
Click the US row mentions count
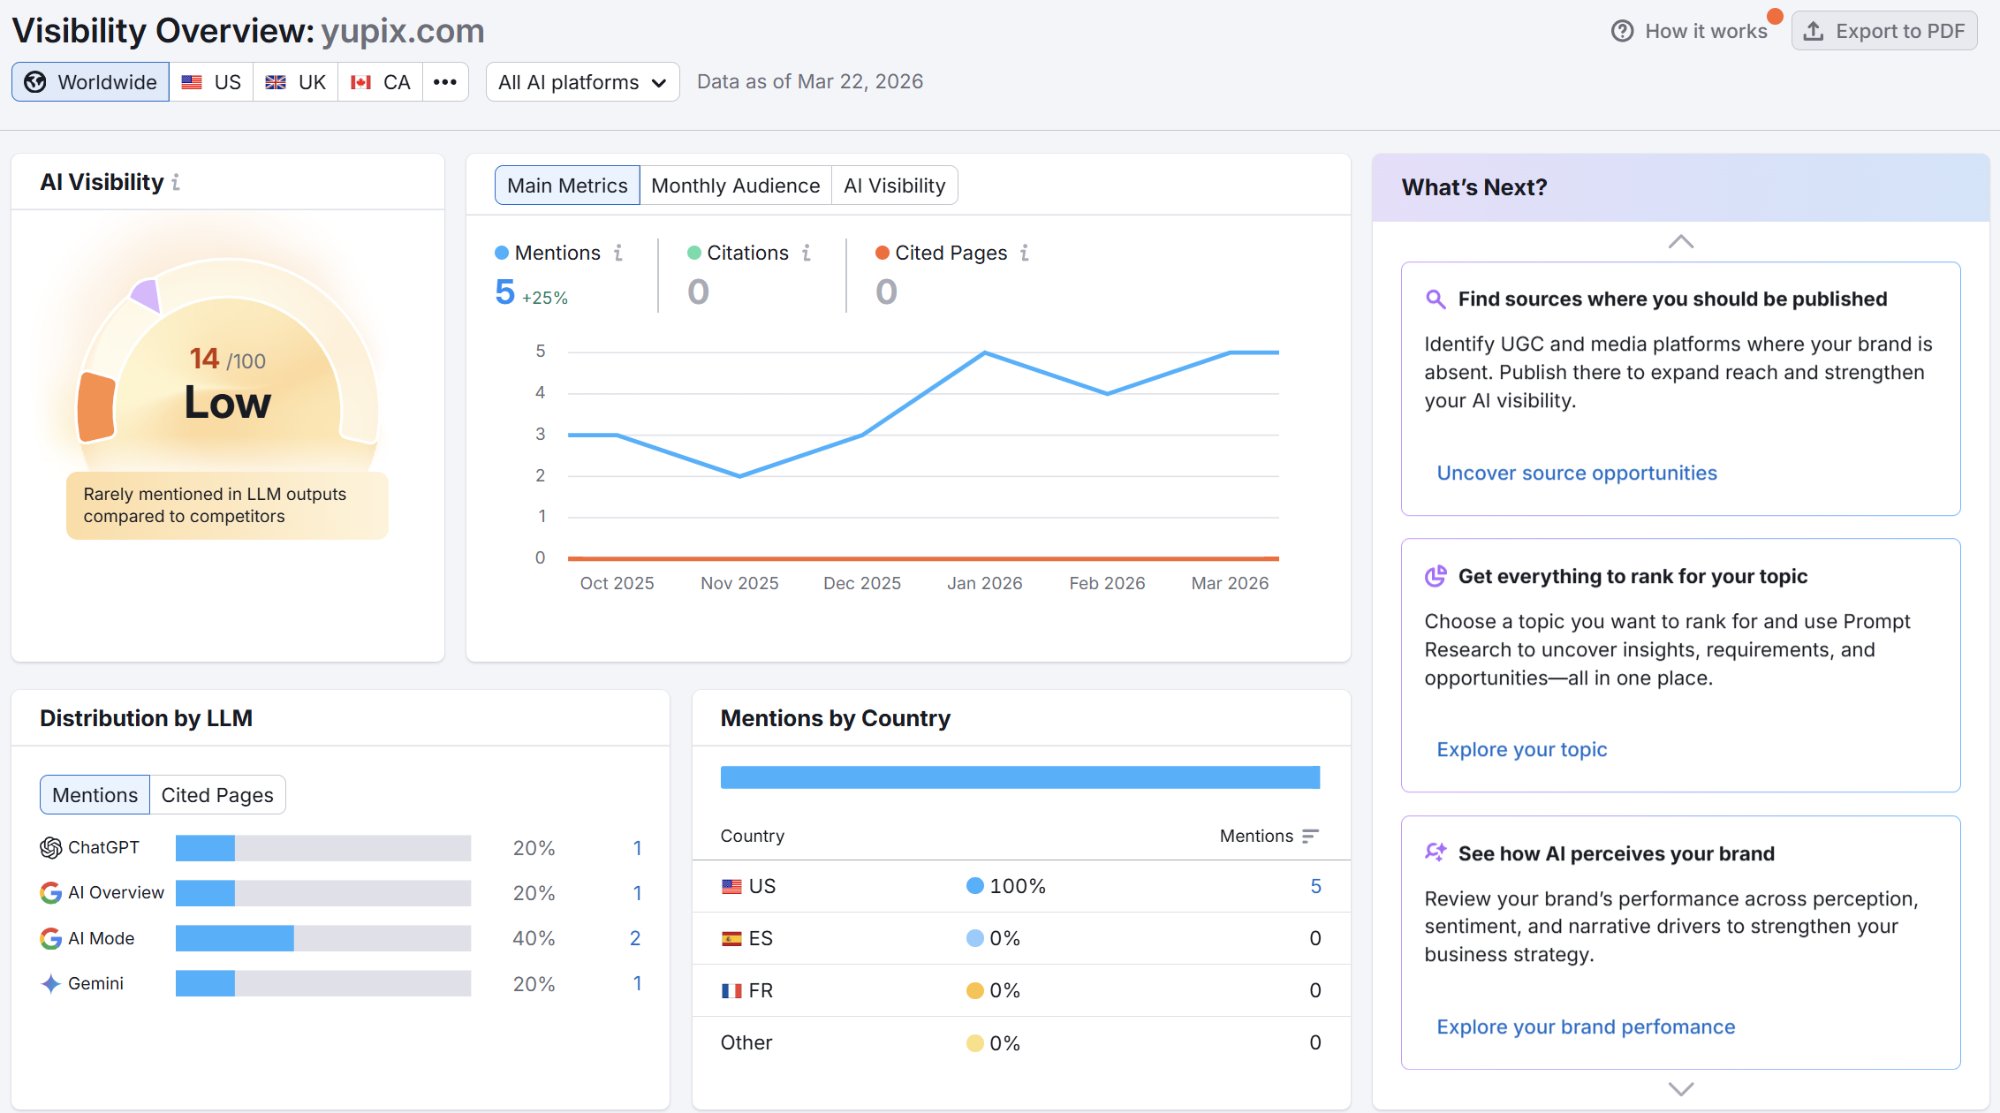[x=1316, y=886]
